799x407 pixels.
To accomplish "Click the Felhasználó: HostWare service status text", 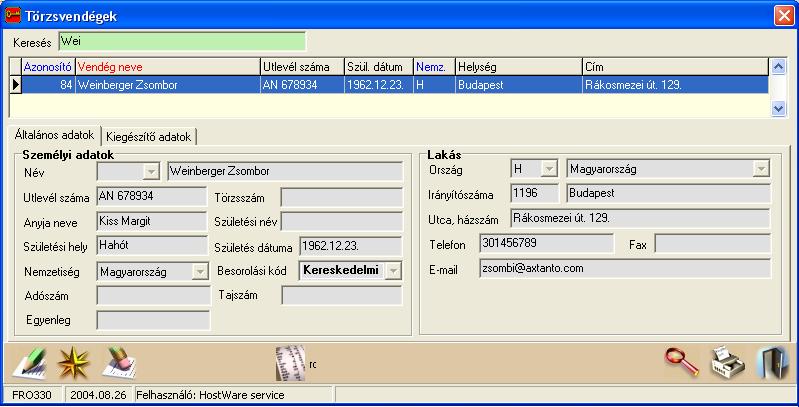I will click(210, 395).
